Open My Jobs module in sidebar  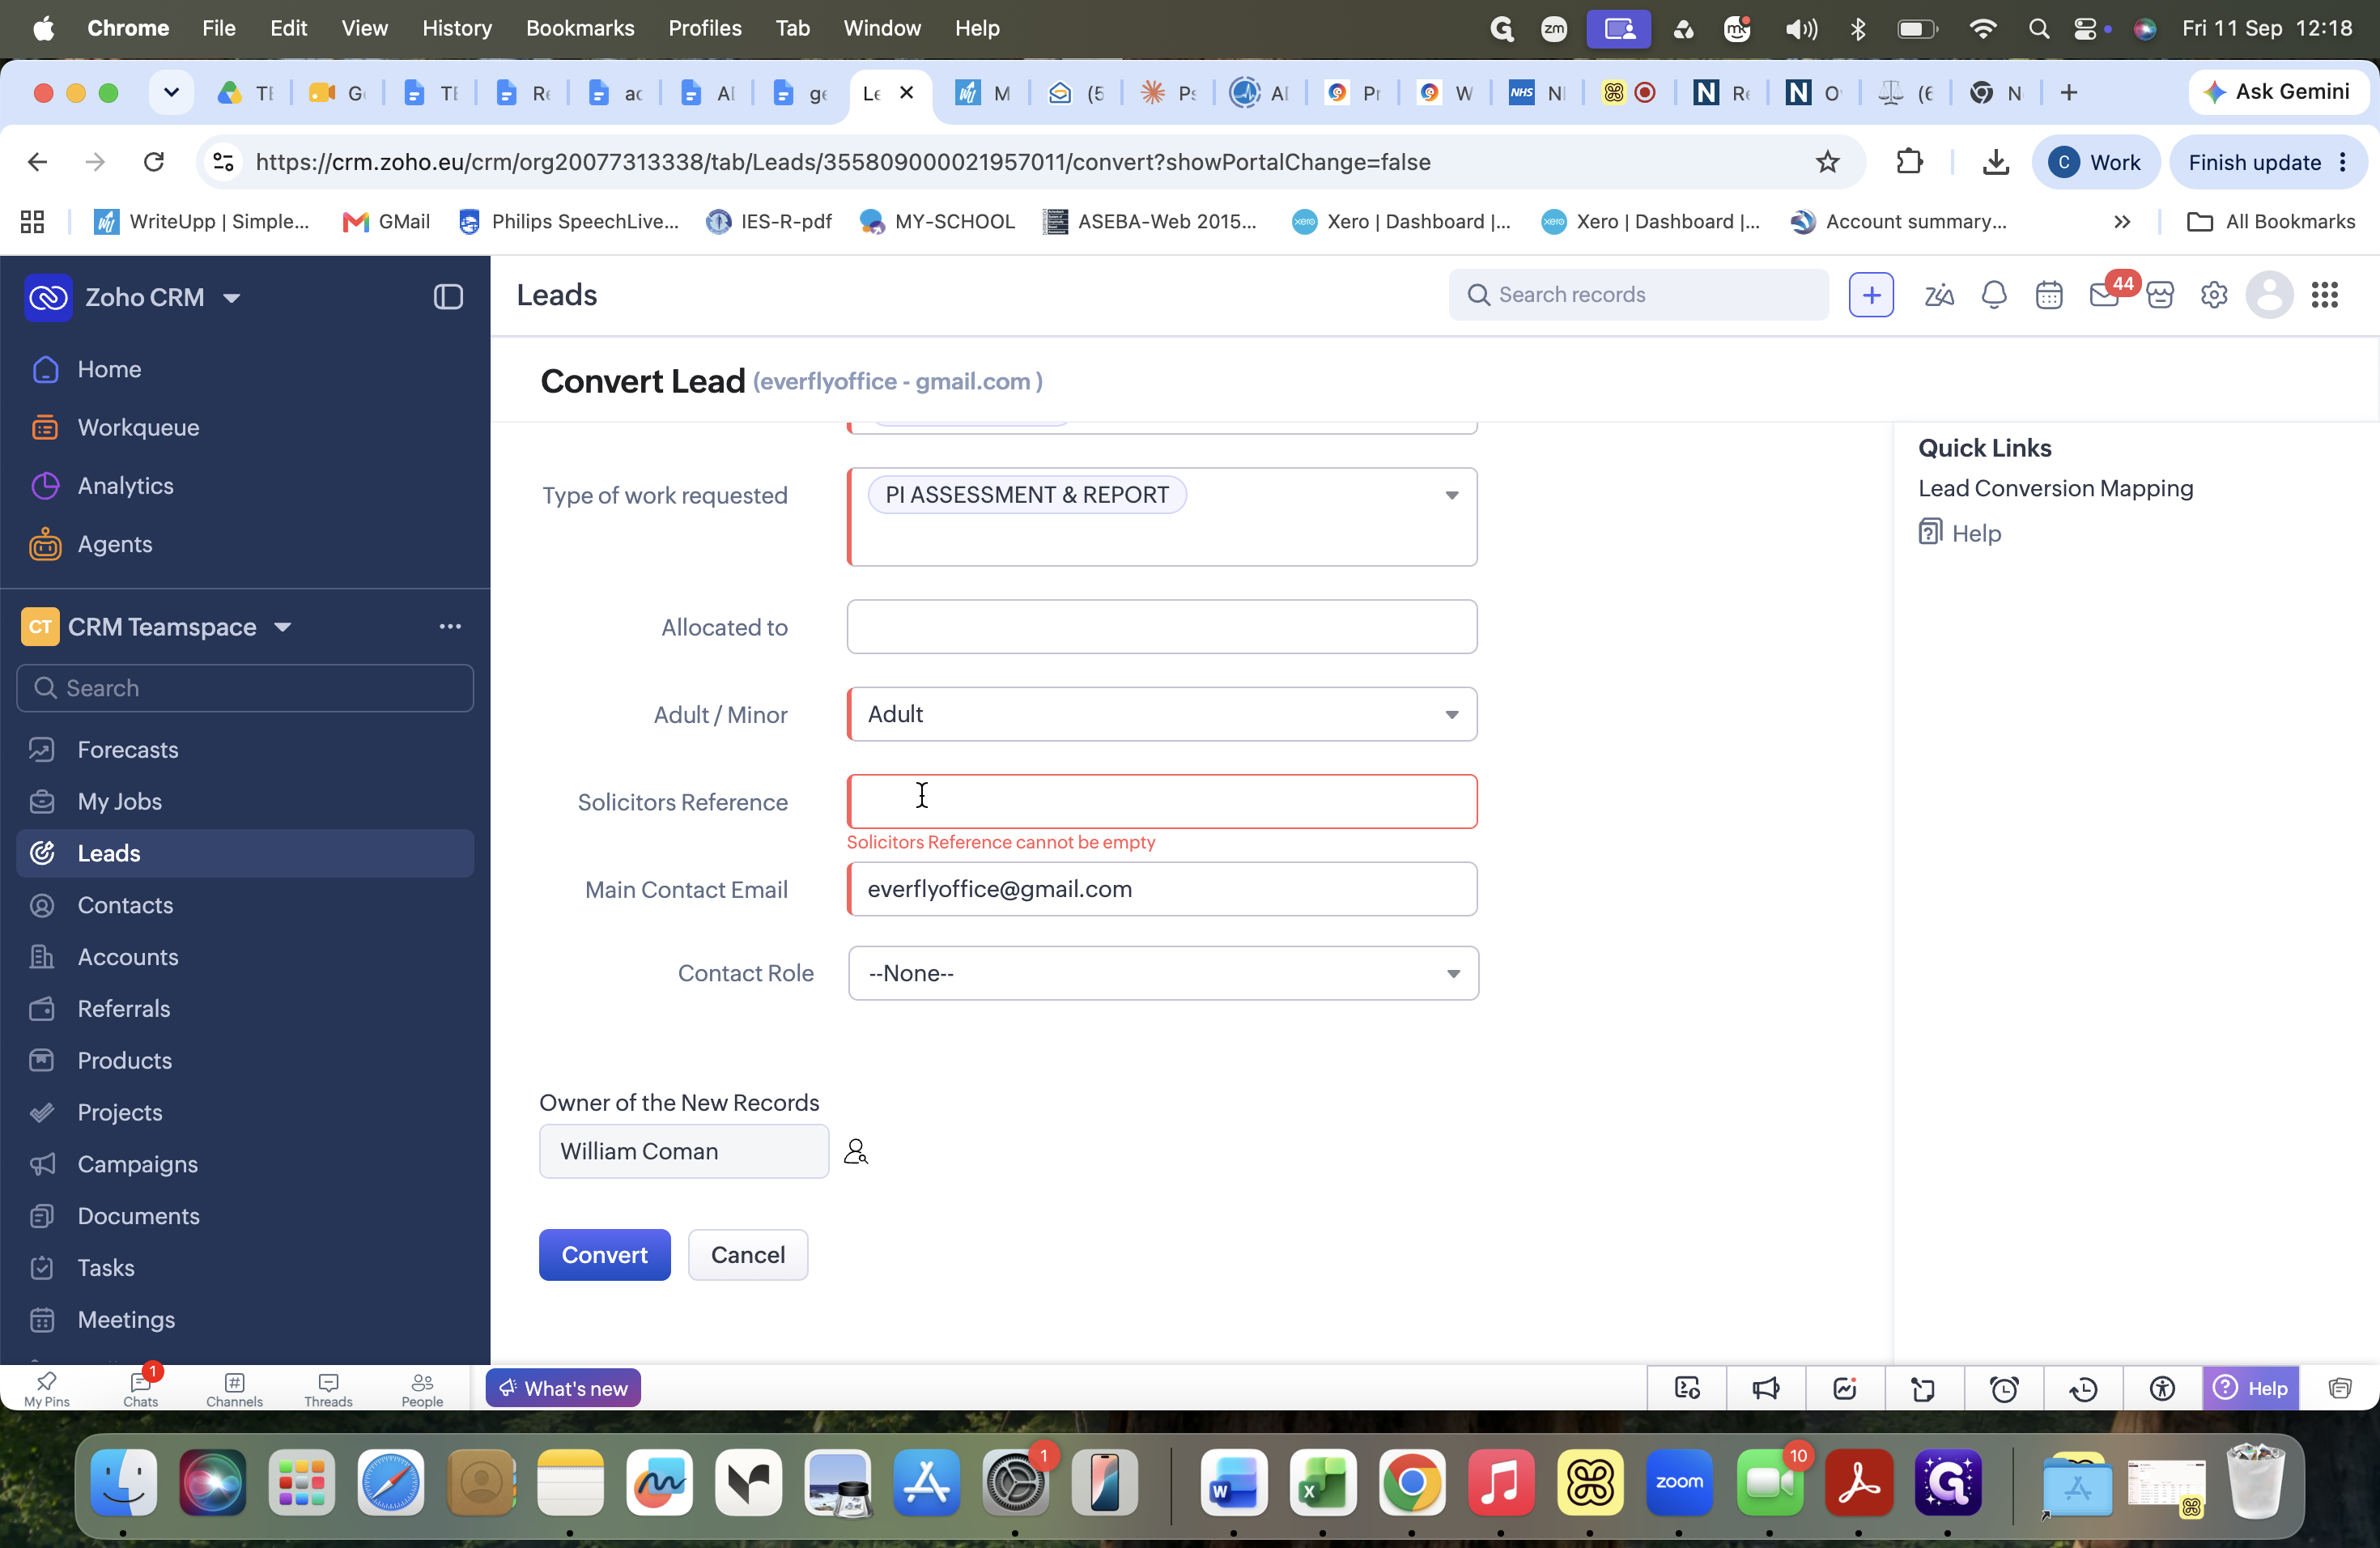(x=119, y=801)
